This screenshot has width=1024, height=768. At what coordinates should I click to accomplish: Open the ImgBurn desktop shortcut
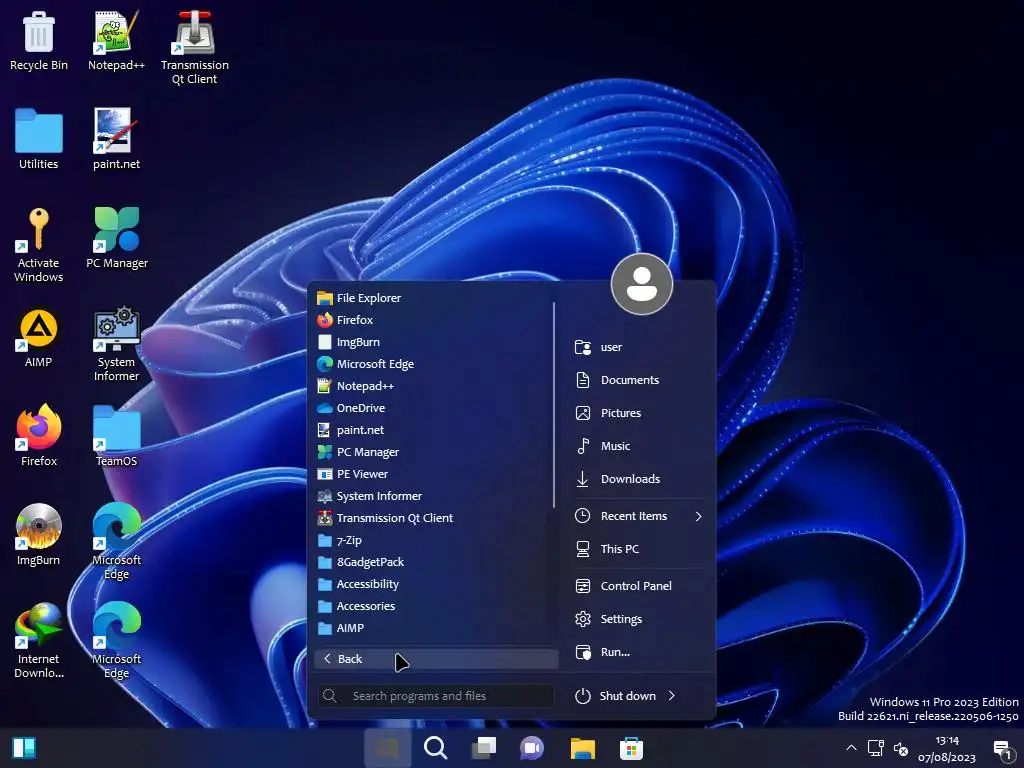pyautogui.click(x=39, y=535)
